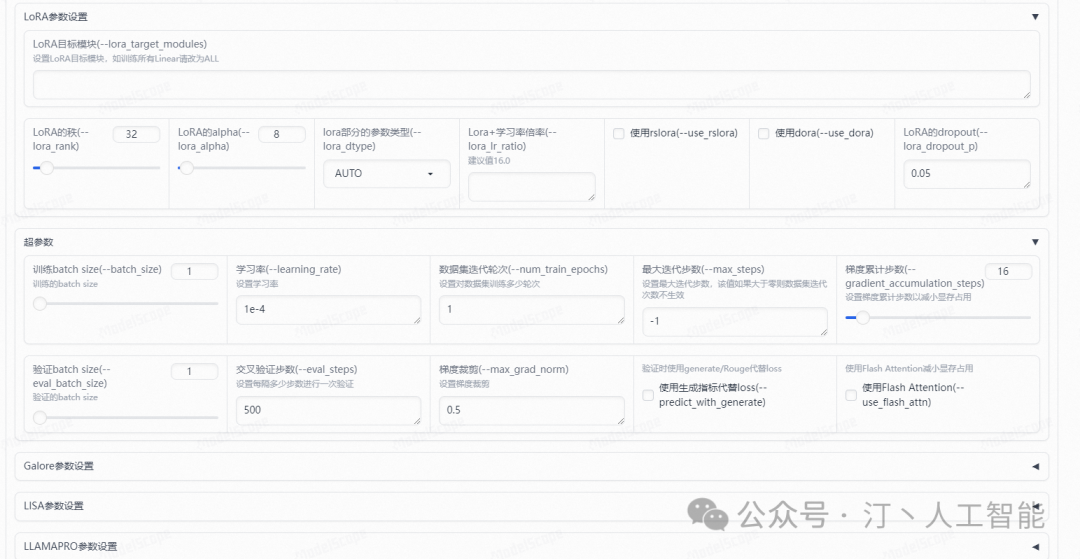Viewport: 1080px width, 559px height.
Task: Enable the 使用rslora checkbox
Action: [x=619, y=134]
